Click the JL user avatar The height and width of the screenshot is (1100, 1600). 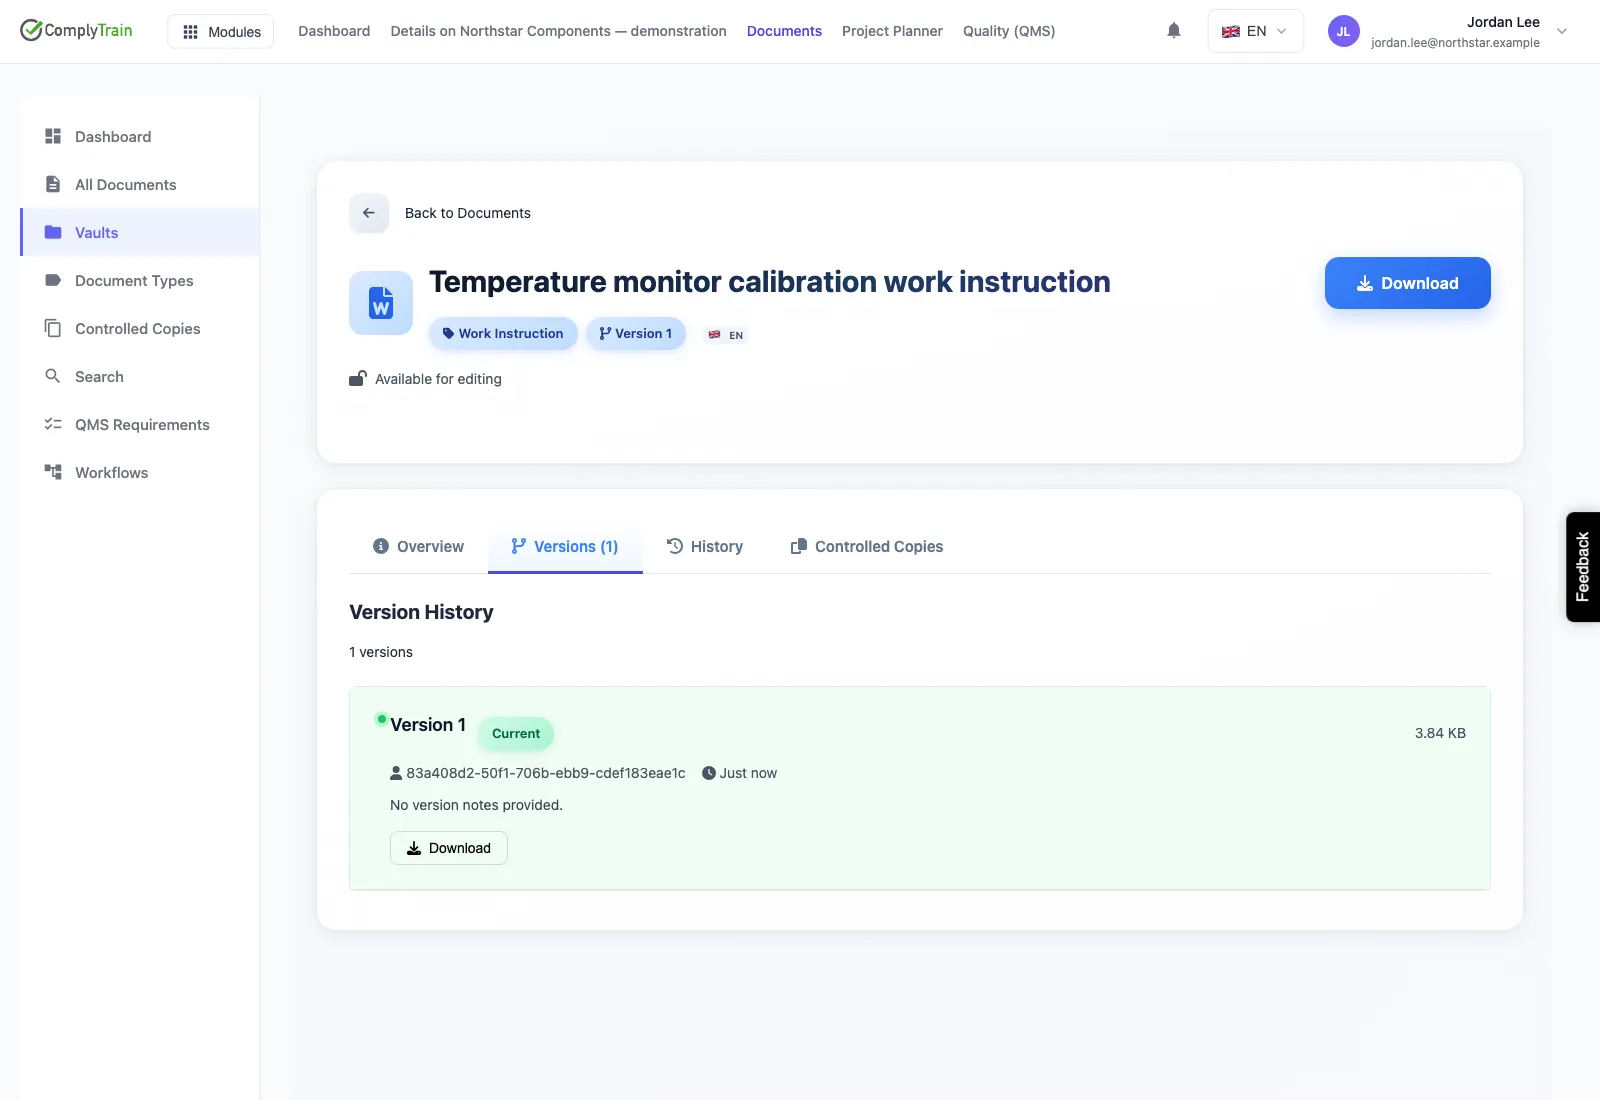click(1343, 31)
